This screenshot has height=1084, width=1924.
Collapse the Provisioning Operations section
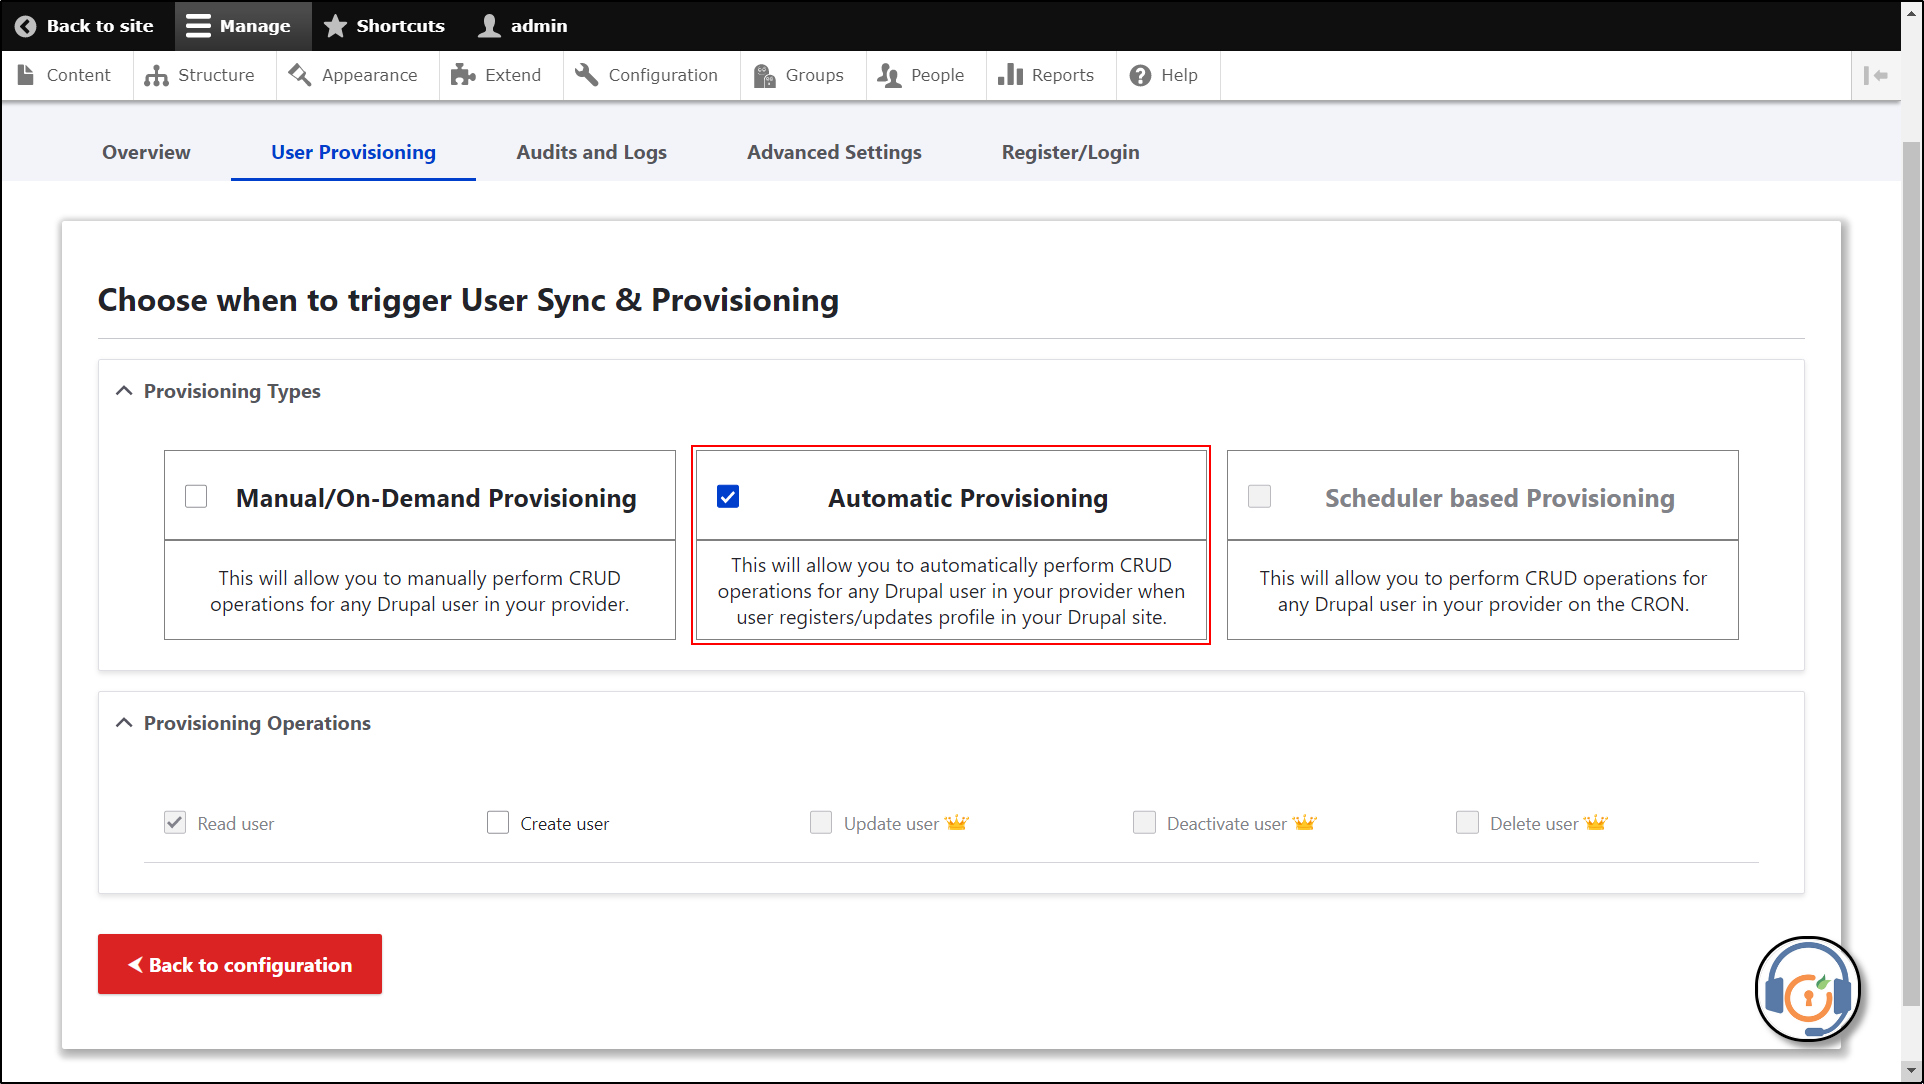tap(123, 722)
